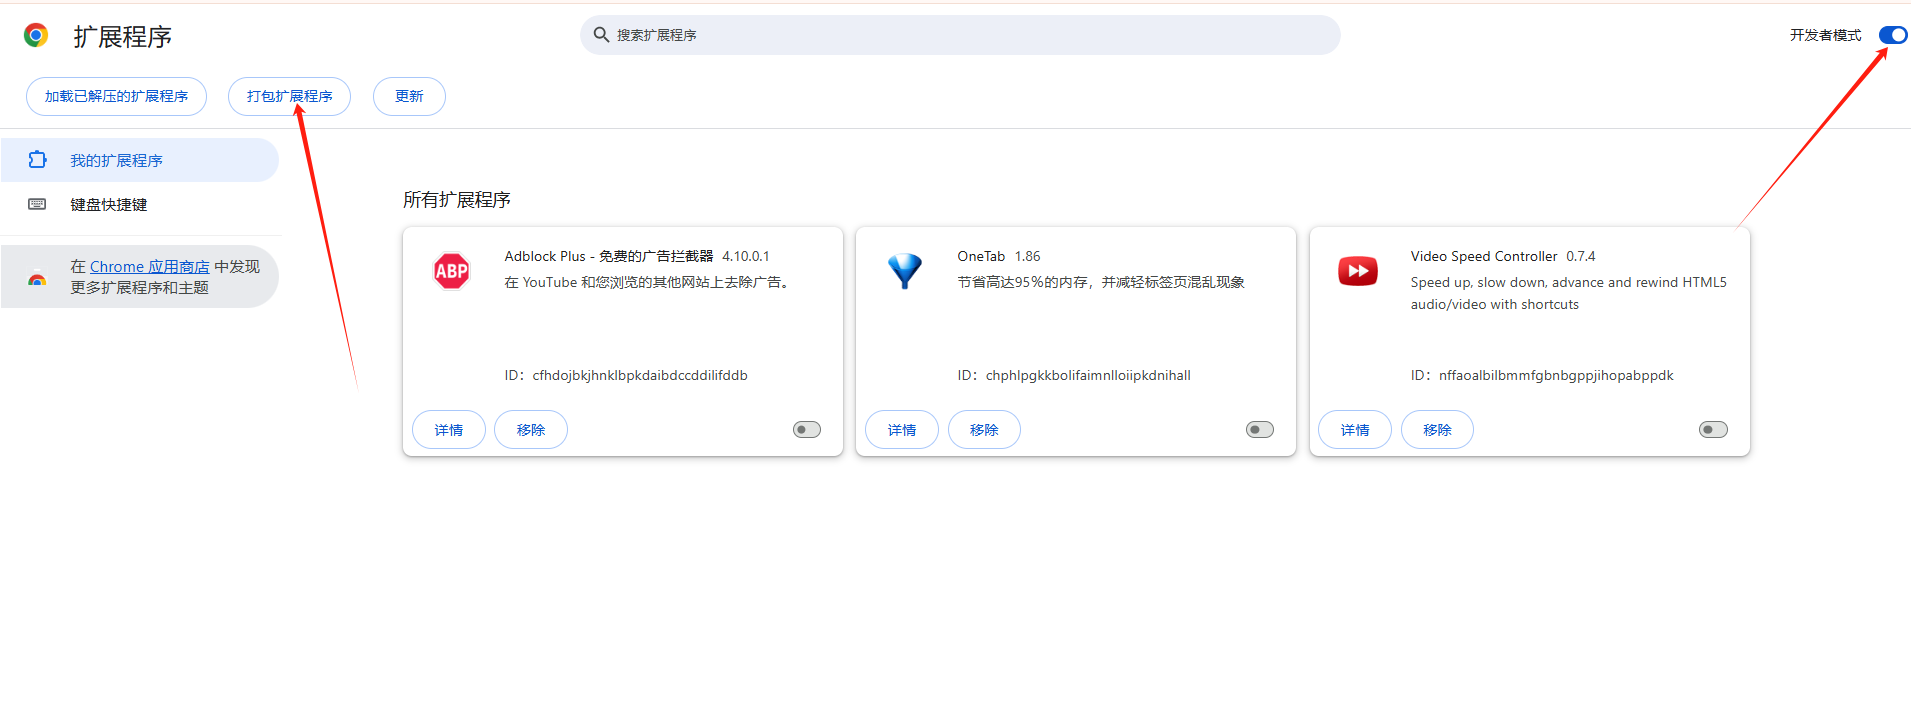Open 详情 for Adblock Plus
The height and width of the screenshot is (722, 1911).
pos(449,430)
